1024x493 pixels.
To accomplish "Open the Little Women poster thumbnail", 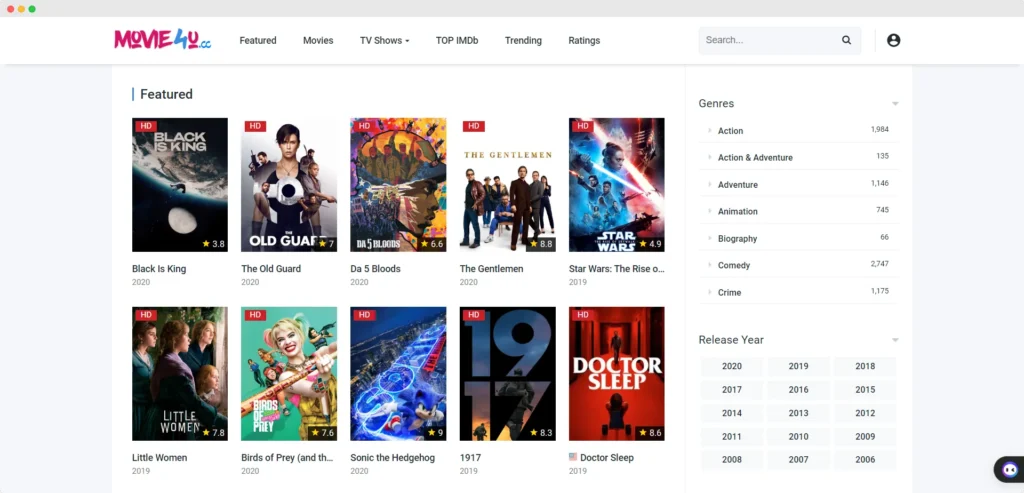I will [180, 374].
